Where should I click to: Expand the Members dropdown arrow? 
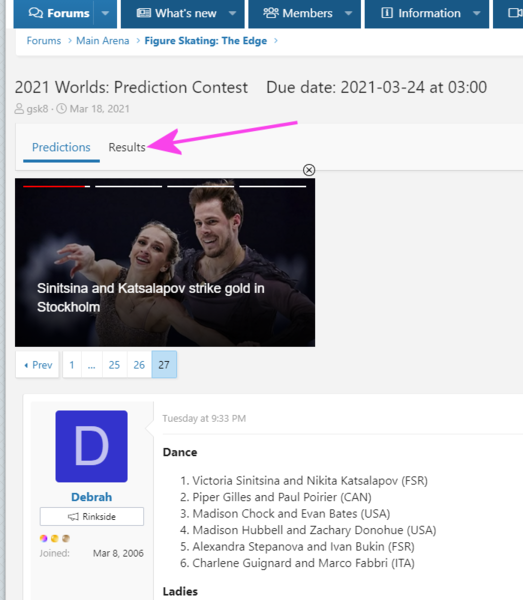pos(348,13)
